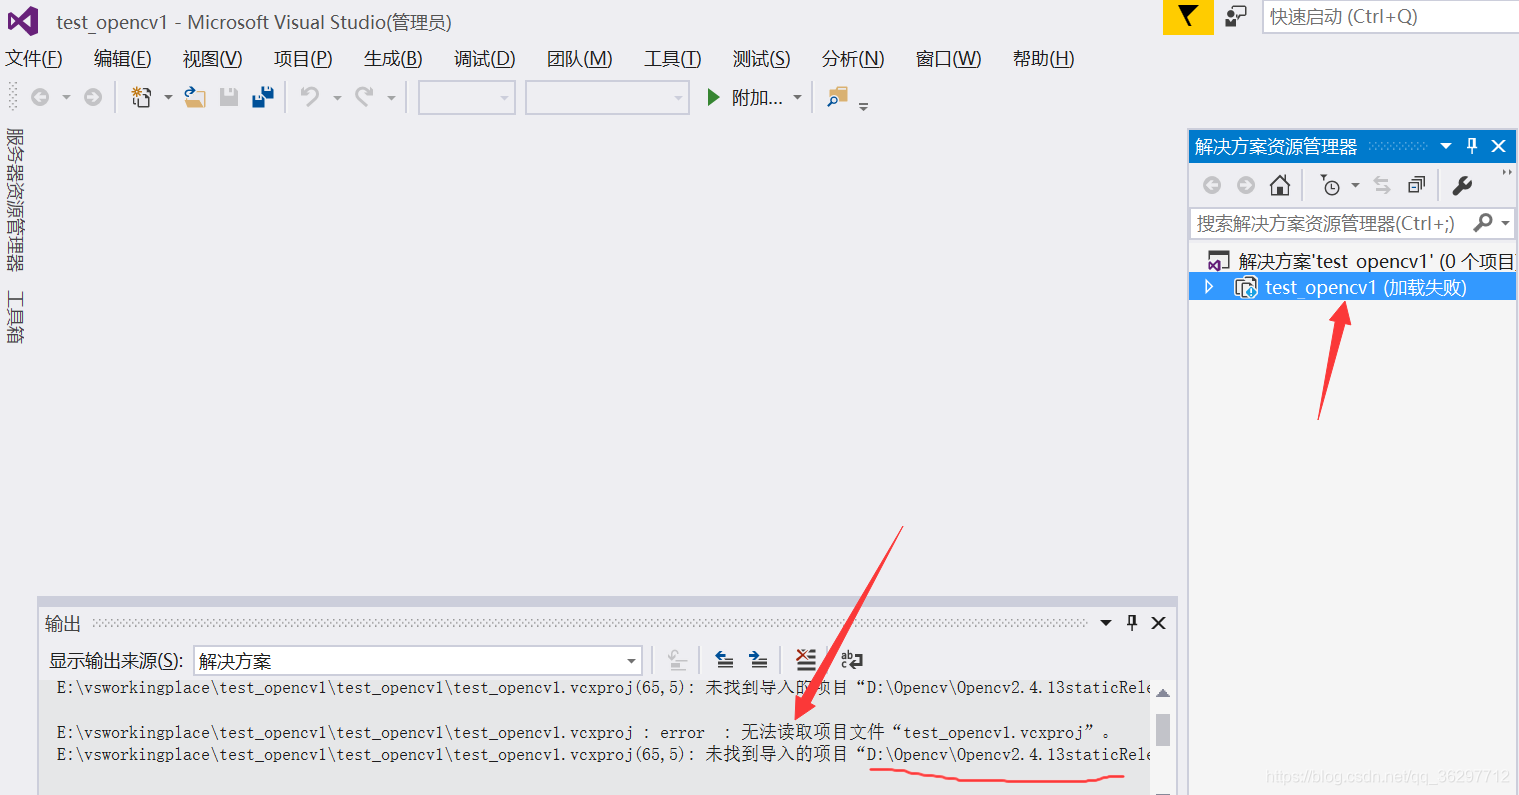Expand the 附加 debug target dropdown arrow
The image size is (1519, 795).
pyautogui.click(x=797, y=98)
